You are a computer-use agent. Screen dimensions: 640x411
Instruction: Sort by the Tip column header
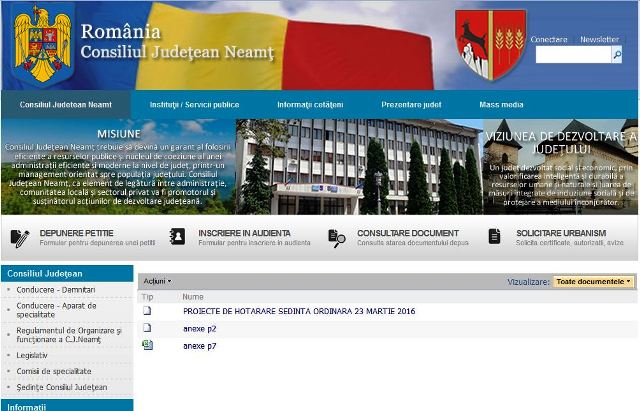point(147,297)
